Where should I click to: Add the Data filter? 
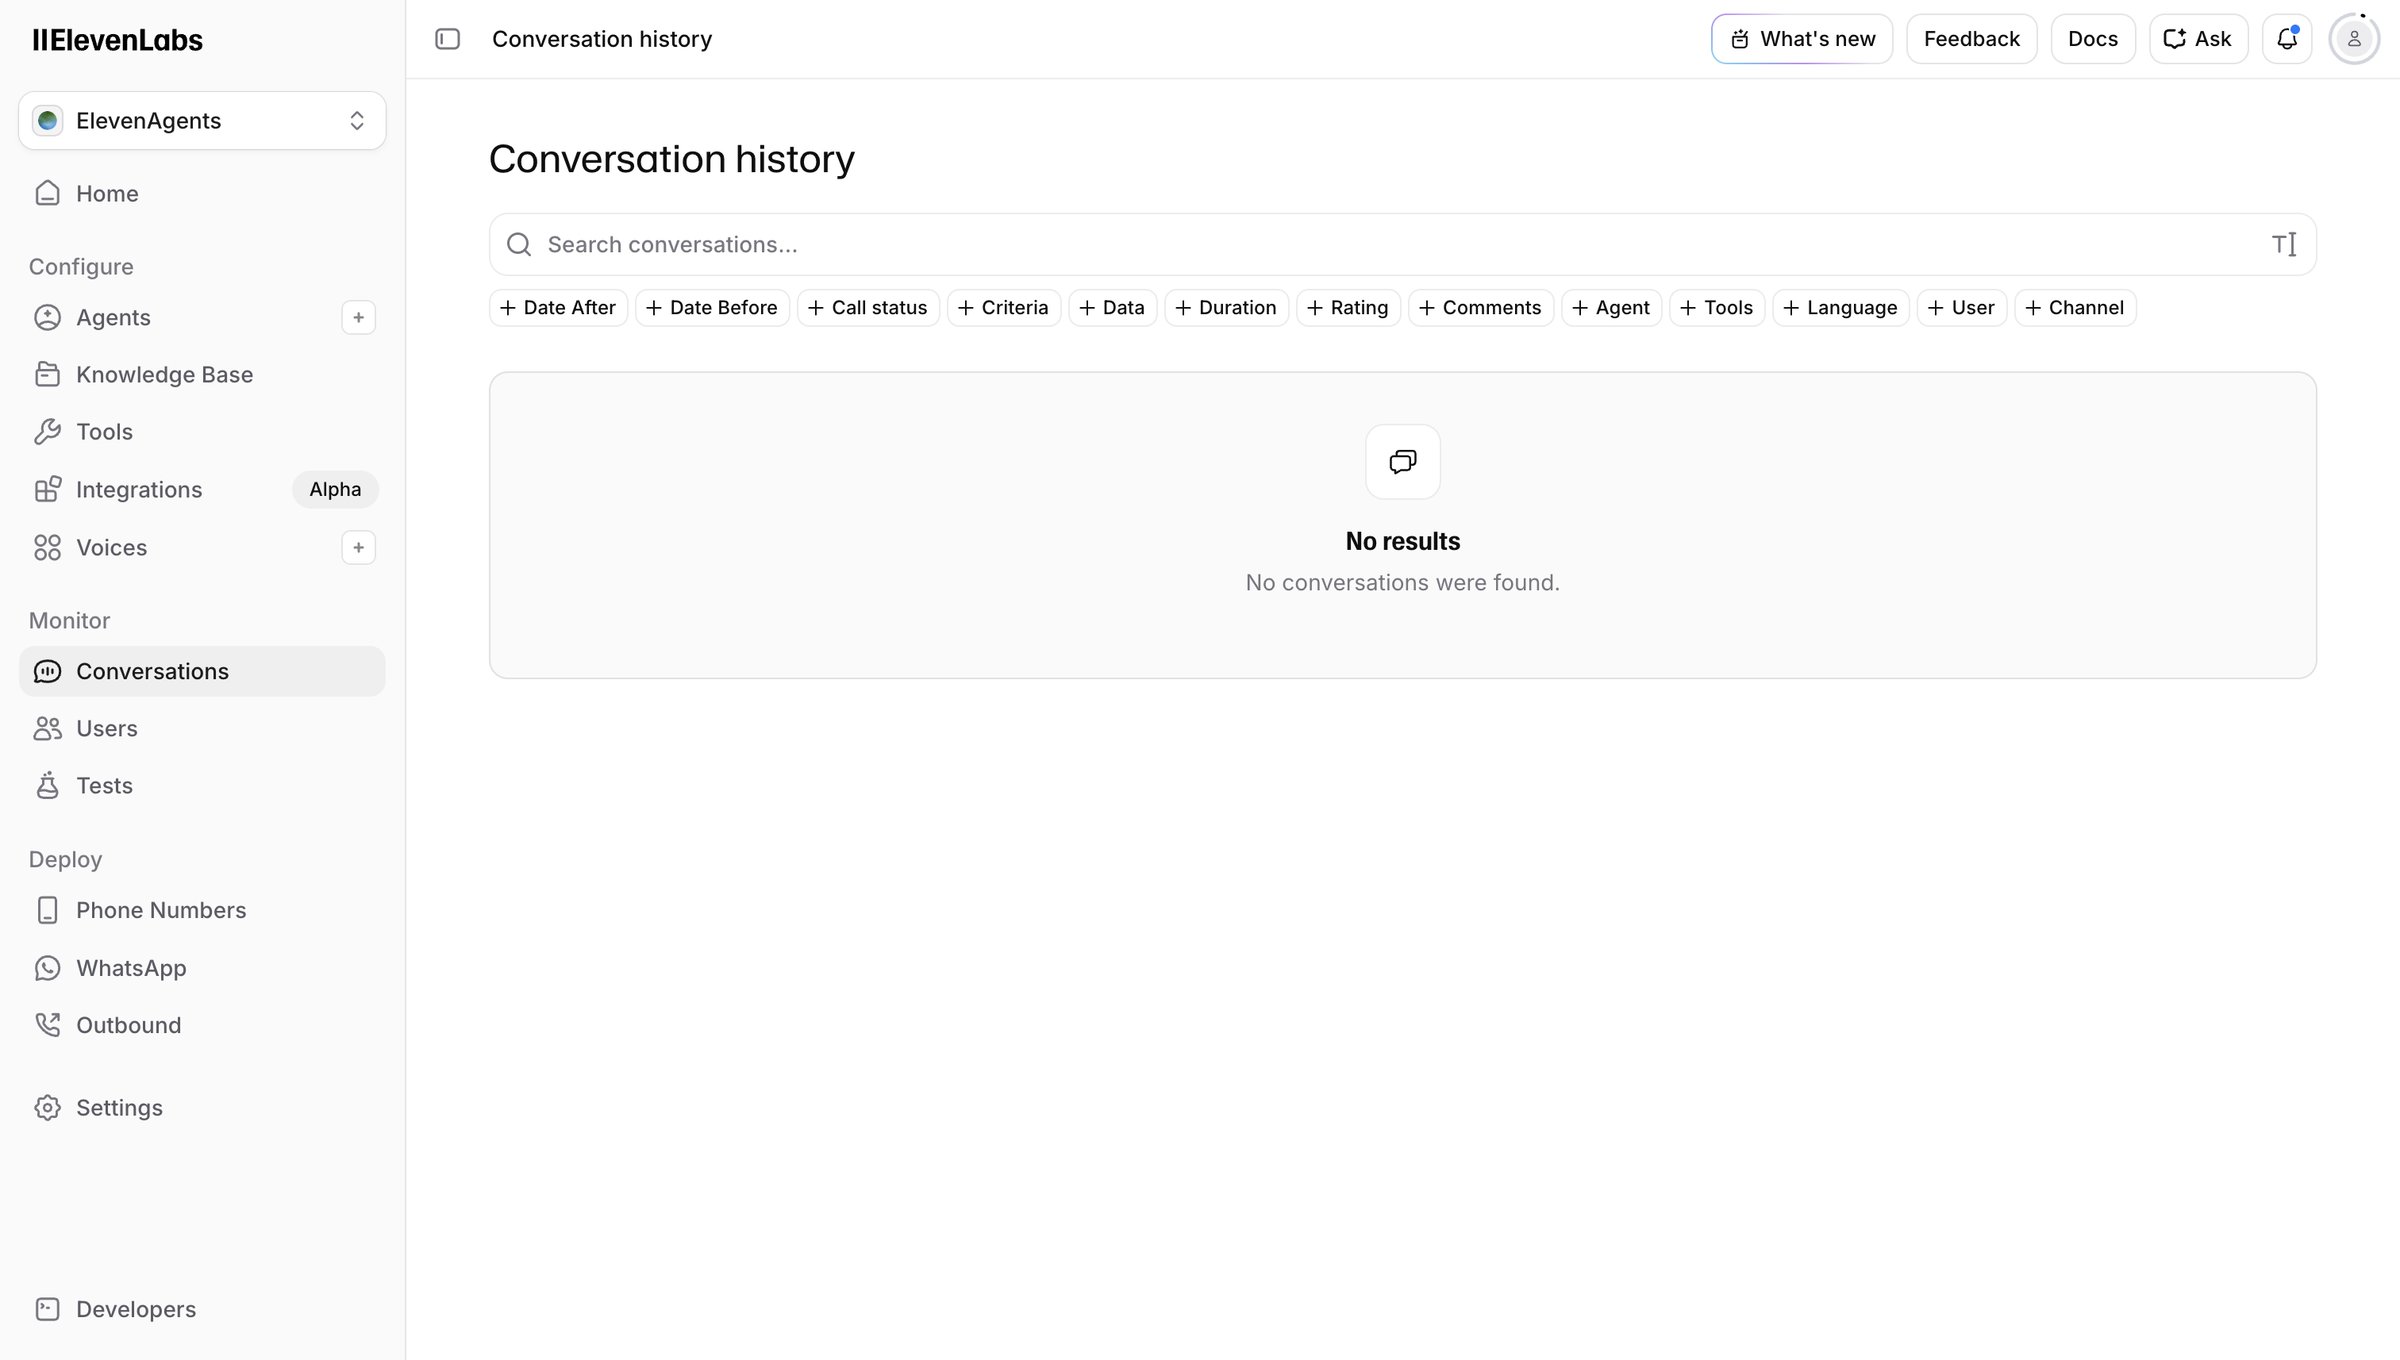coord(1113,308)
